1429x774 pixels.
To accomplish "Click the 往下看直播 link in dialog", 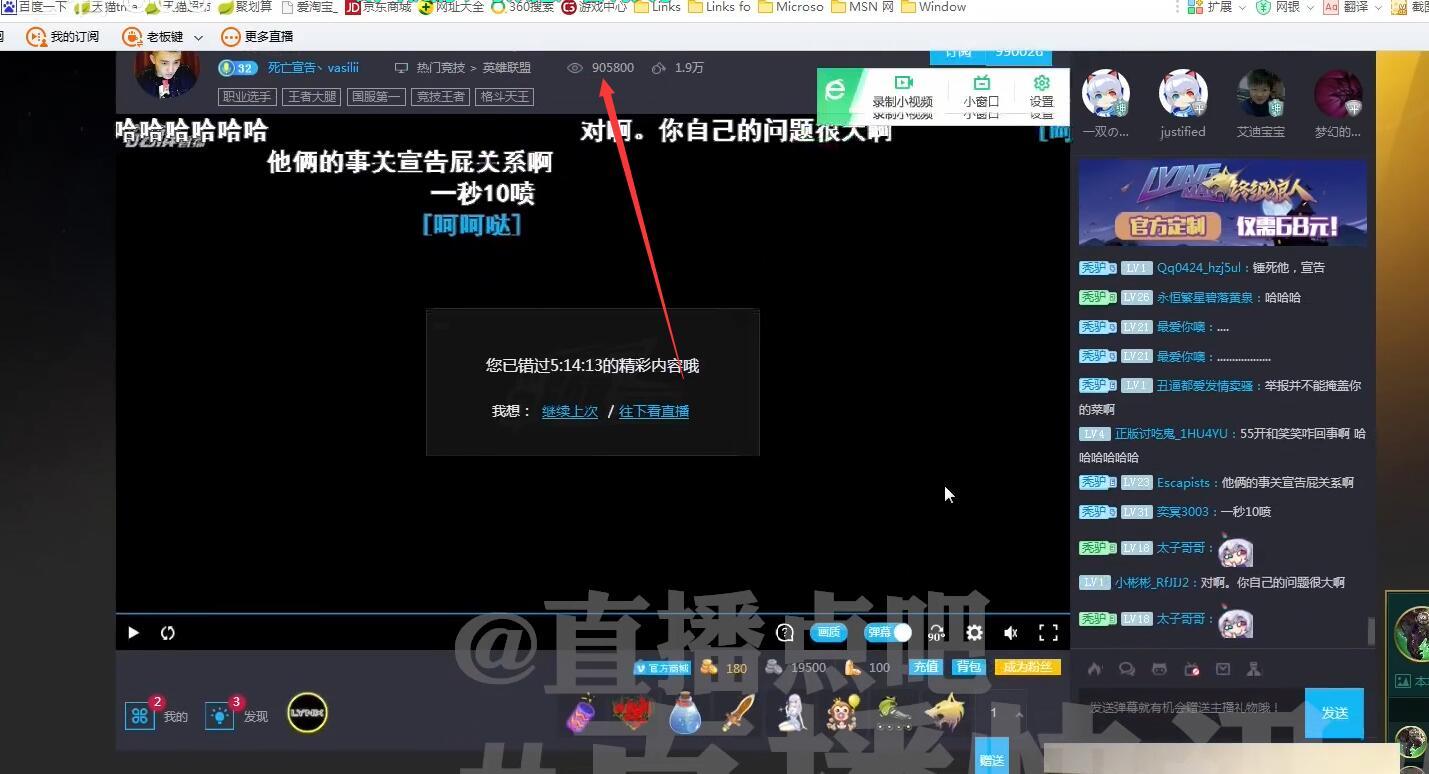I will [654, 411].
